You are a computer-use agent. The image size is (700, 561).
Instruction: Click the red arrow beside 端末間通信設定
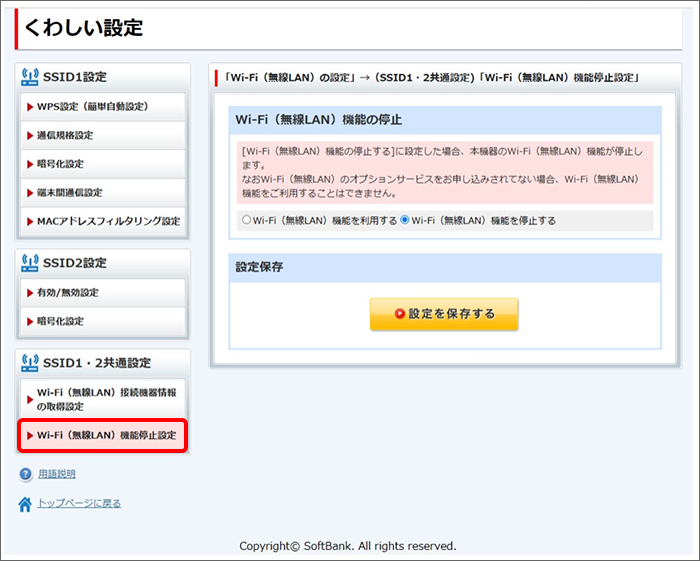click(30, 193)
